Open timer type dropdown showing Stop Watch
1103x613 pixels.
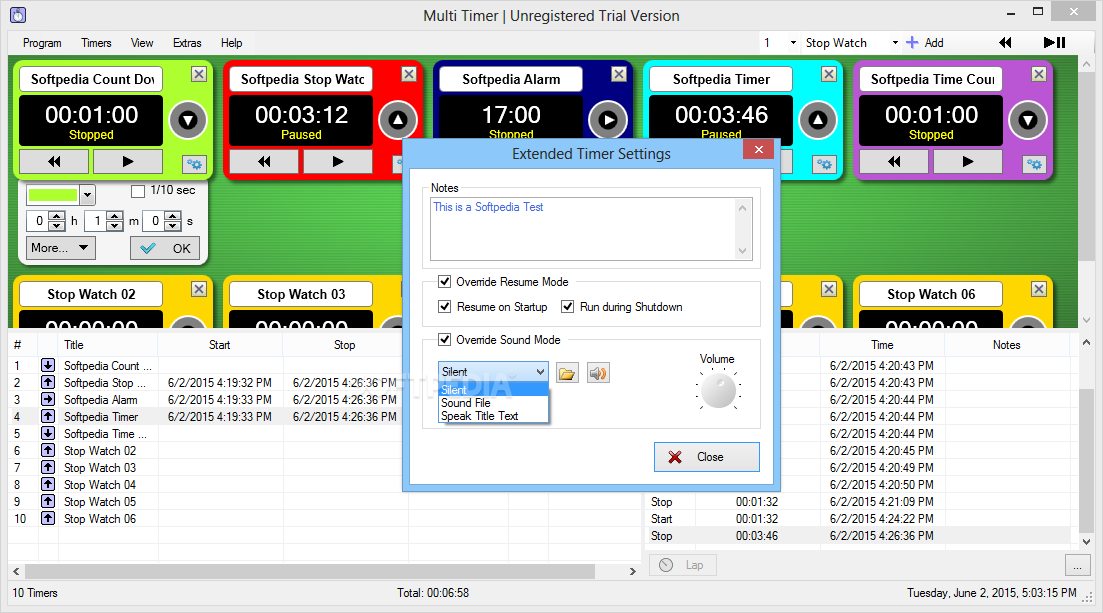pyautogui.click(x=895, y=43)
